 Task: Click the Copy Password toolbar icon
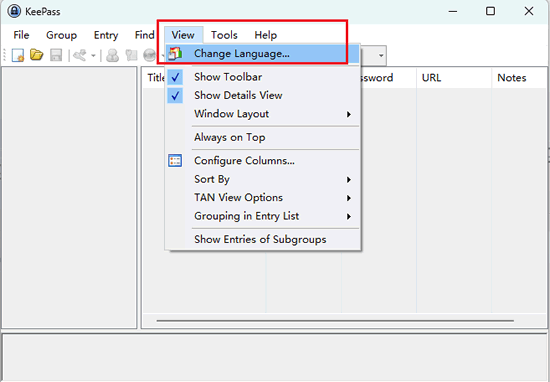point(131,55)
